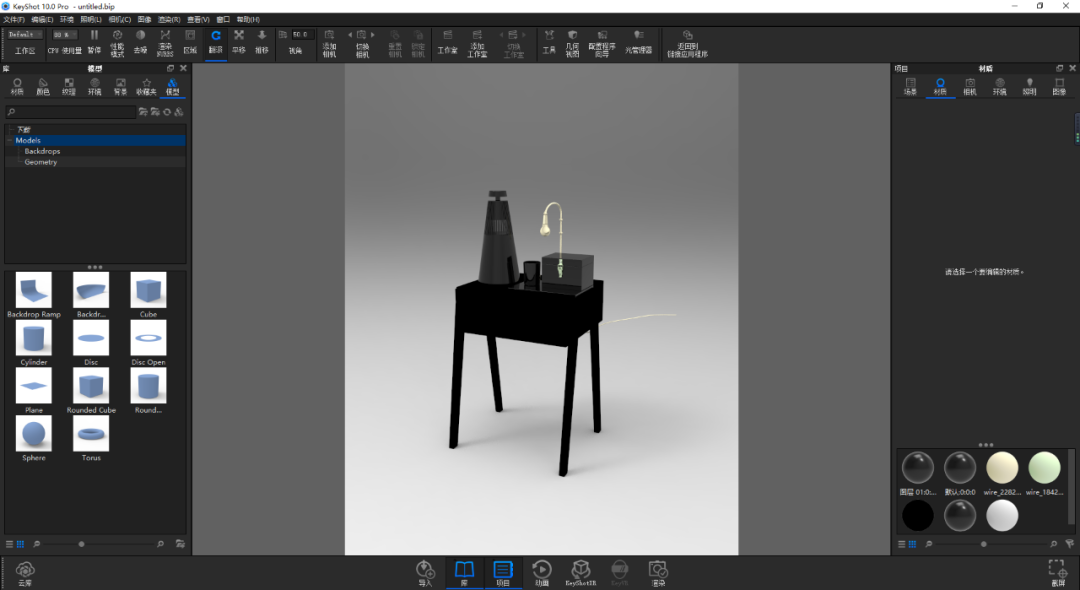Image resolution: width=1080 pixels, height=590 pixels.
Task: Select the tumble camera tool
Action: coord(216,42)
